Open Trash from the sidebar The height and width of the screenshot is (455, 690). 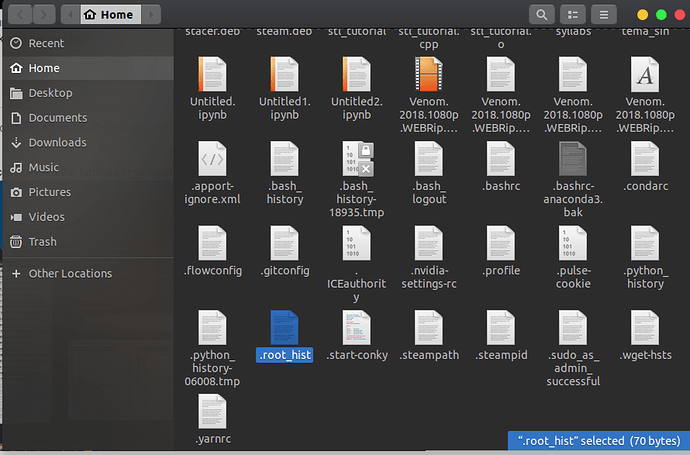click(x=42, y=242)
